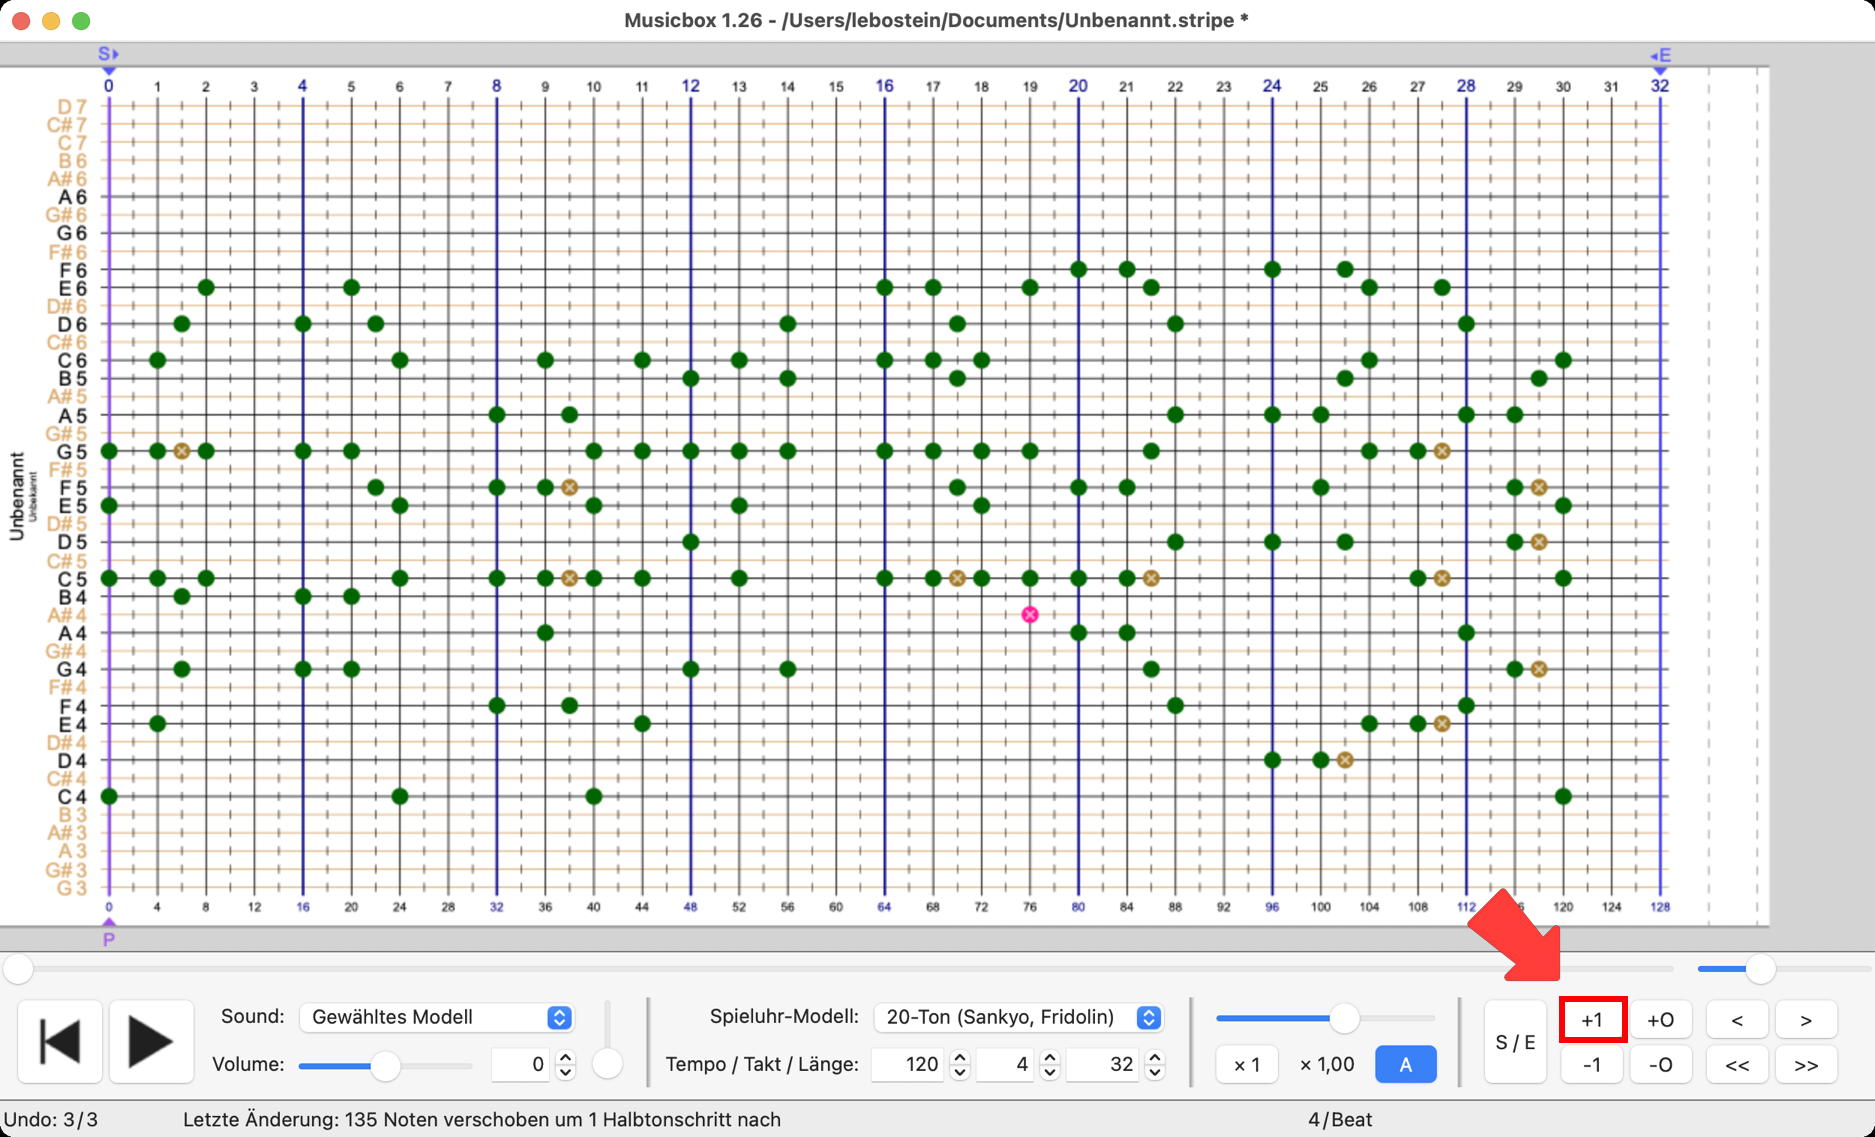The height and width of the screenshot is (1137, 1875).
Task: Open the Sound dropdown
Action: [436, 1017]
